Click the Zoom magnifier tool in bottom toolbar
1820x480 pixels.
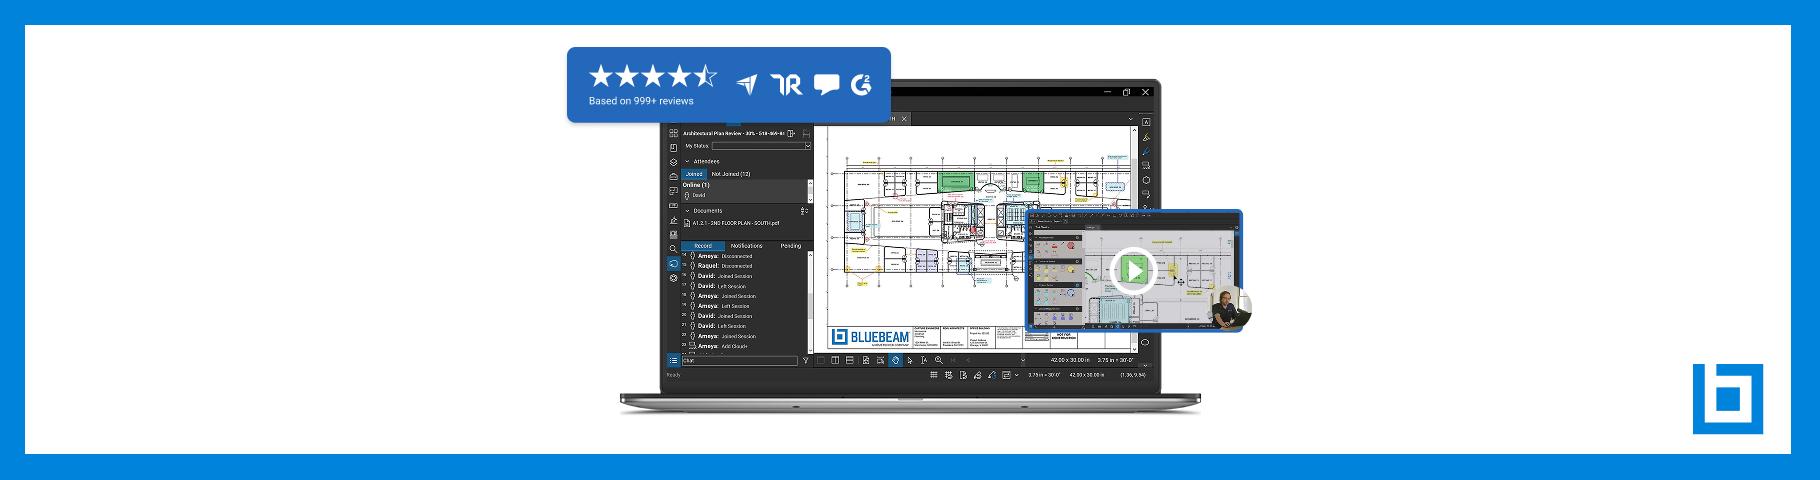click(x=939, y=360)
